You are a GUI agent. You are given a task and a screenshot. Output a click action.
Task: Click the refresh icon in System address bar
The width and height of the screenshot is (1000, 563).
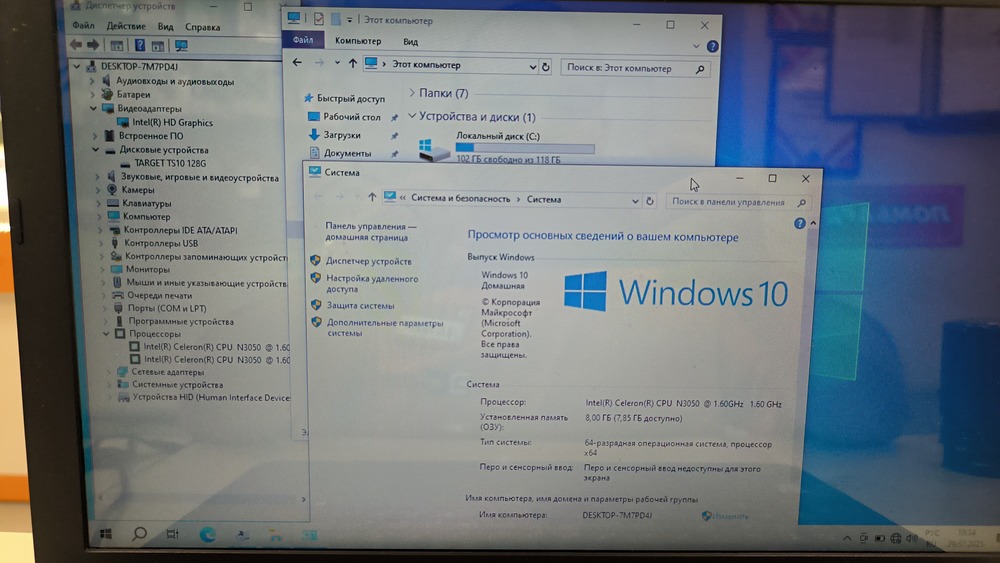[x=649, y=201]
